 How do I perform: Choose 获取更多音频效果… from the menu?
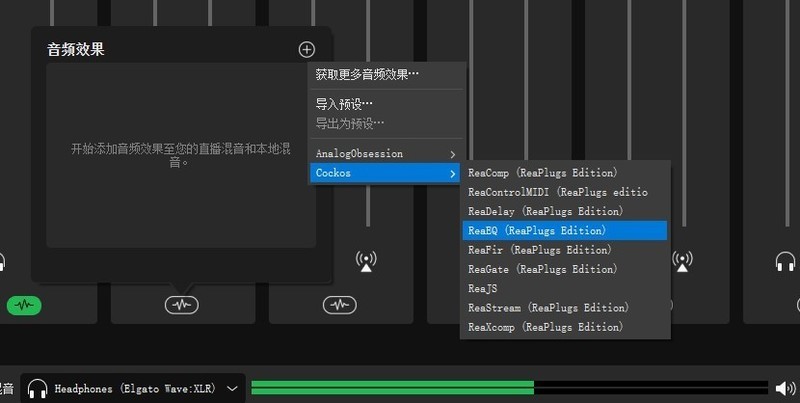tap(386, 74)
